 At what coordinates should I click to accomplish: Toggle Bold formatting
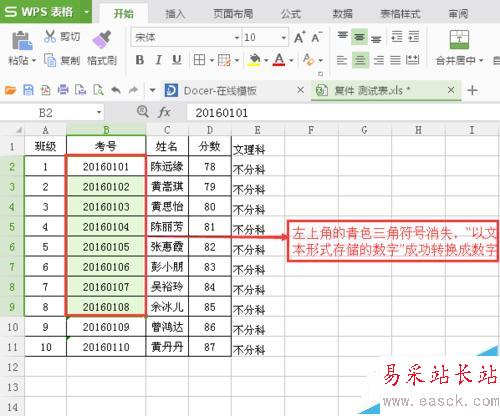point(140,60)
